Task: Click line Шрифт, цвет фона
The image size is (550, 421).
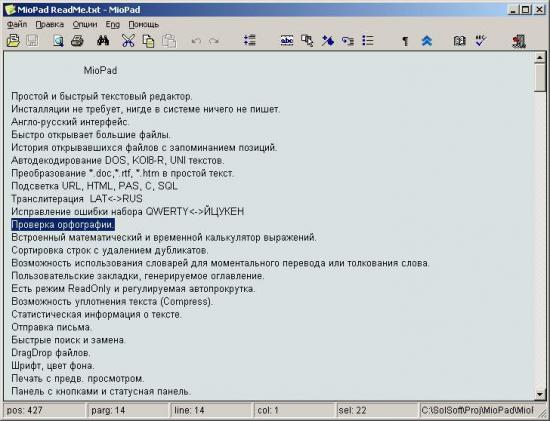Action: coord(53,366)
